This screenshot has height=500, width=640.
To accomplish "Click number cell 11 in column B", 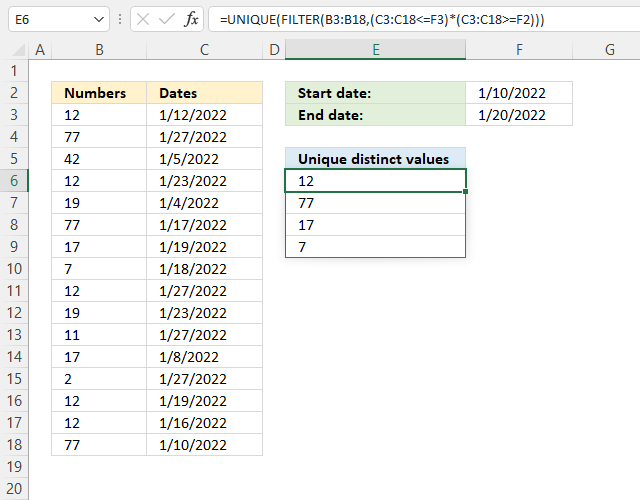I will tap(99, 335).
